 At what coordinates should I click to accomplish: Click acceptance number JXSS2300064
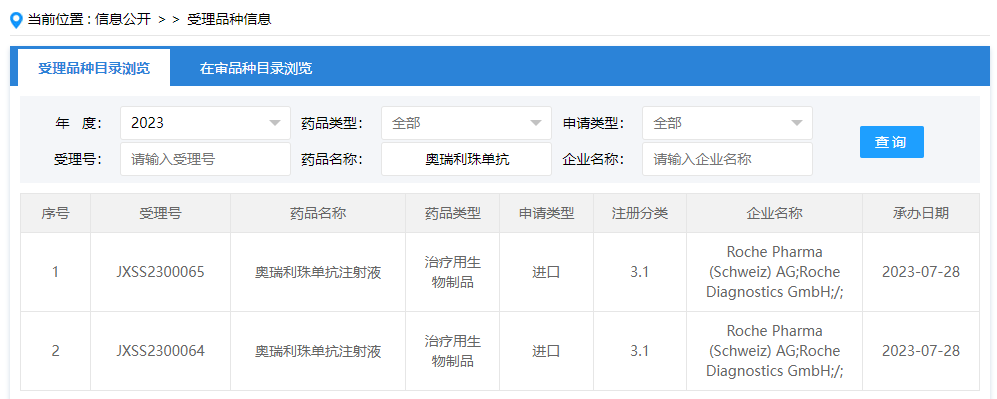160,351
